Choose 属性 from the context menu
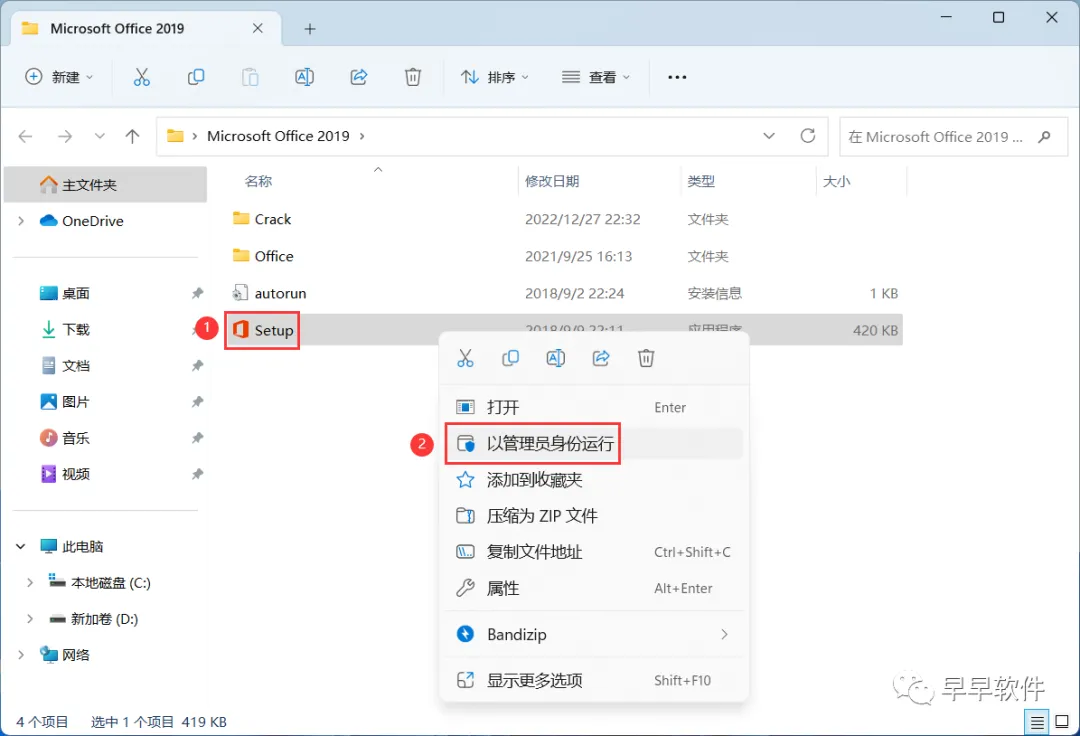 [x=594, y=589]
